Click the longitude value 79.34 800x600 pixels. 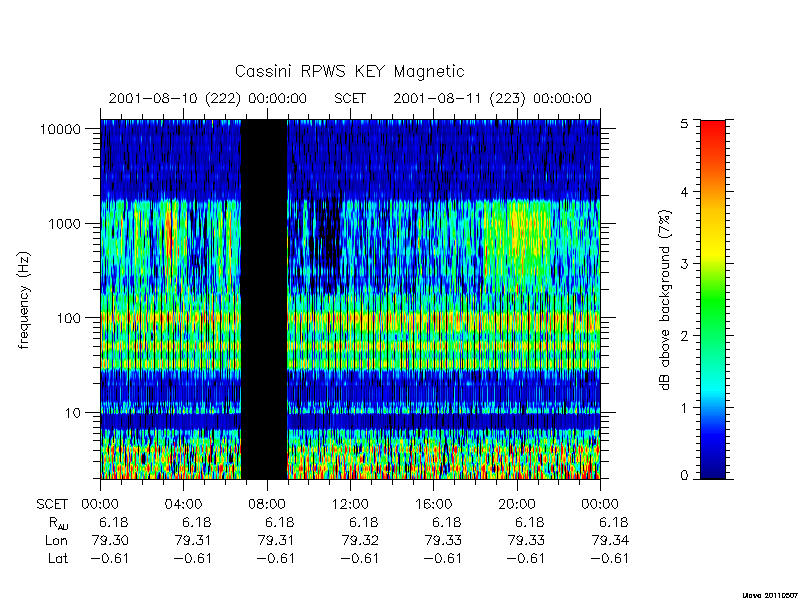click(x=610, y=540)
